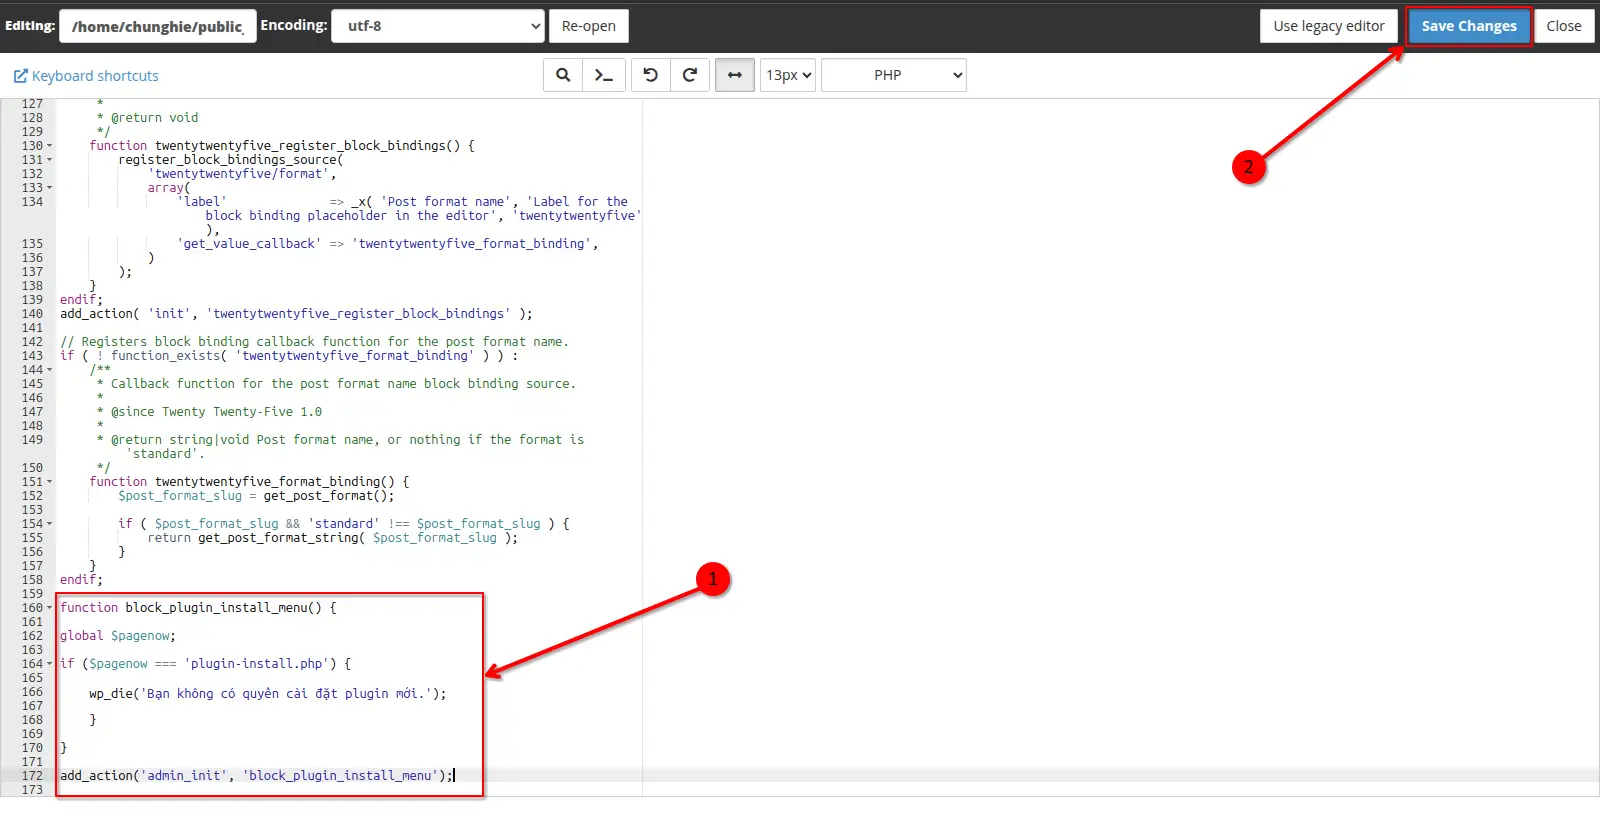Collapse code fold at line 133
This screenshot has width=1600, height=817.
pos(50,188)
